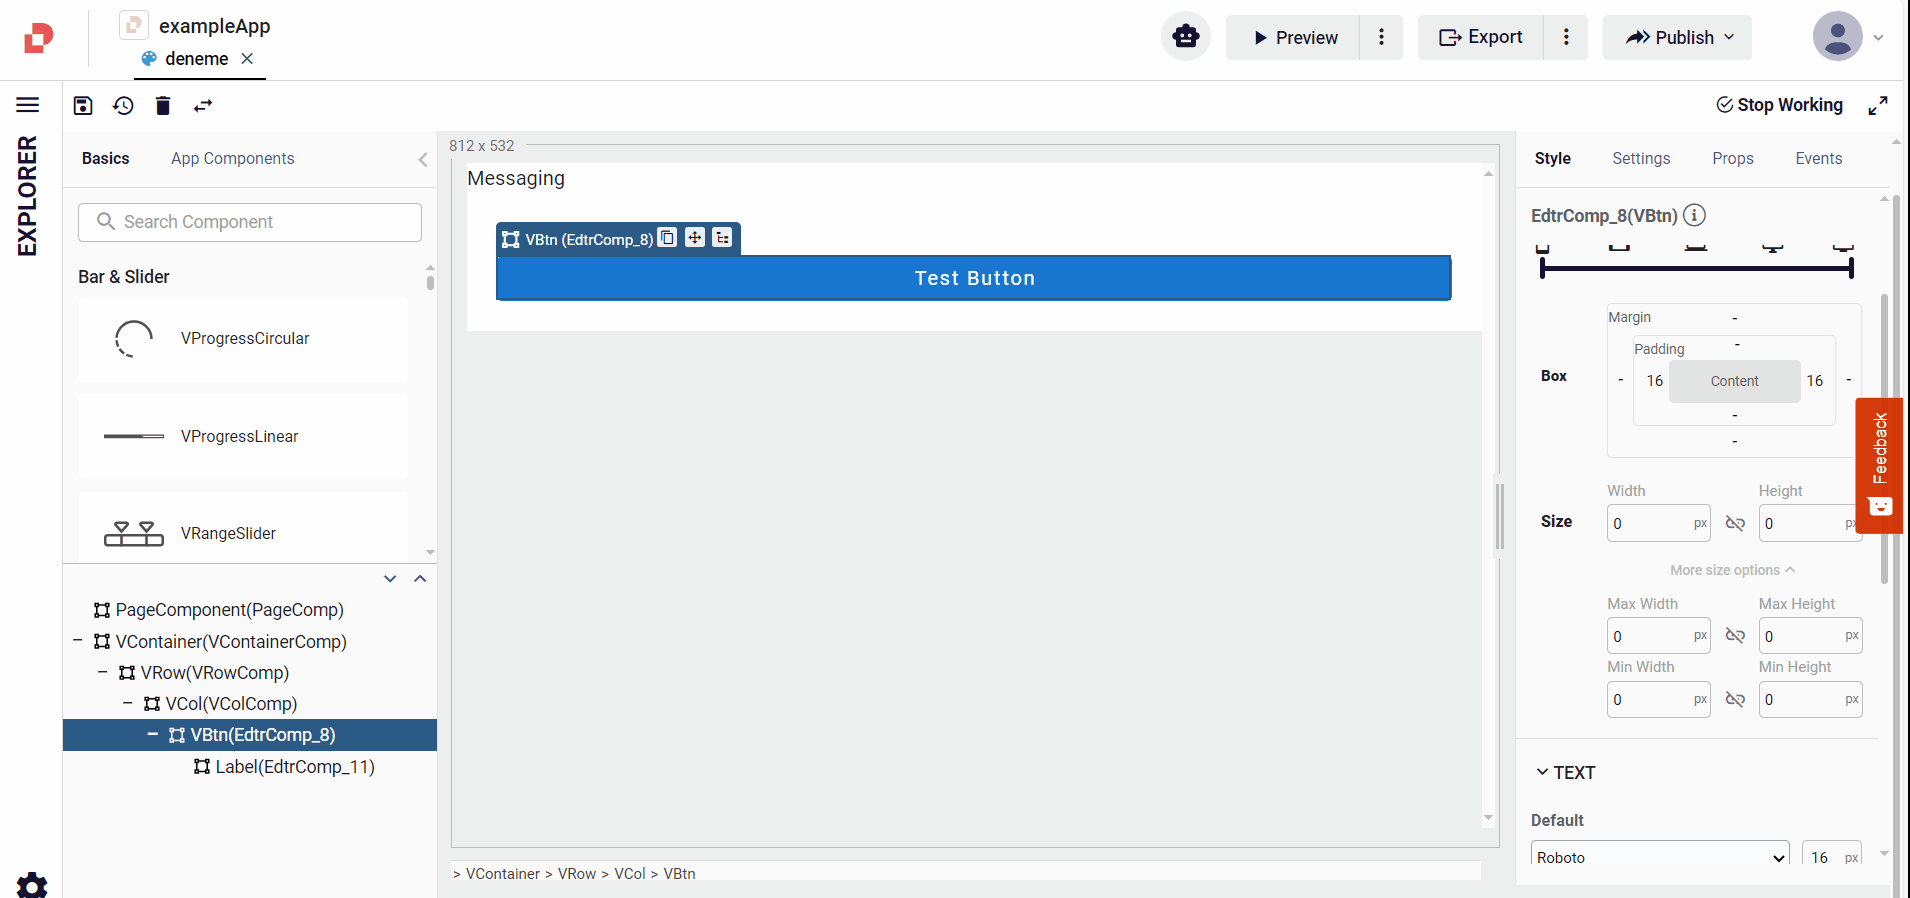Switch to the App Components tab
The image size is (1910, 898).
pyautogui.click(x=232, y=158)
